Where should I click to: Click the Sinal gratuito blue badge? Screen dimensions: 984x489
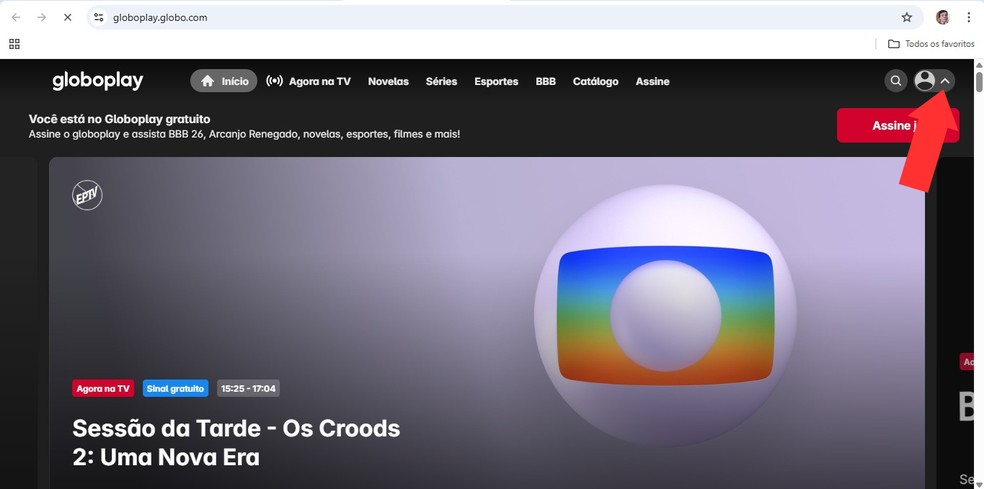pyautogui.click(x=176, y=389)
